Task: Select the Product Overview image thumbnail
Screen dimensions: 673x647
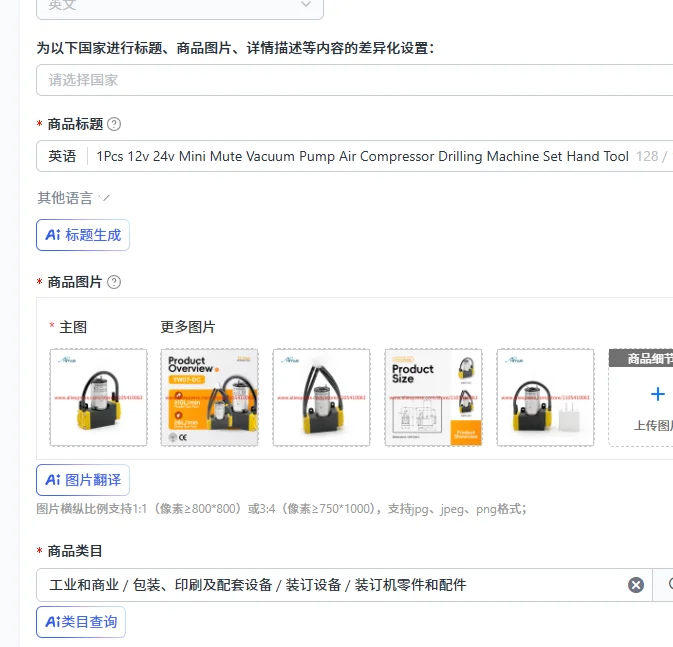Action: (209, 398)
